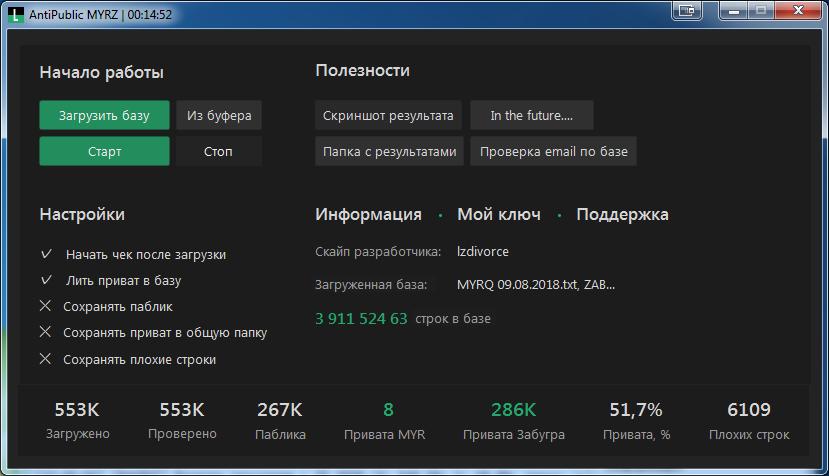Enable 'Сохранять паблик' option
The image size is (829, 476).
pos(45,307)
